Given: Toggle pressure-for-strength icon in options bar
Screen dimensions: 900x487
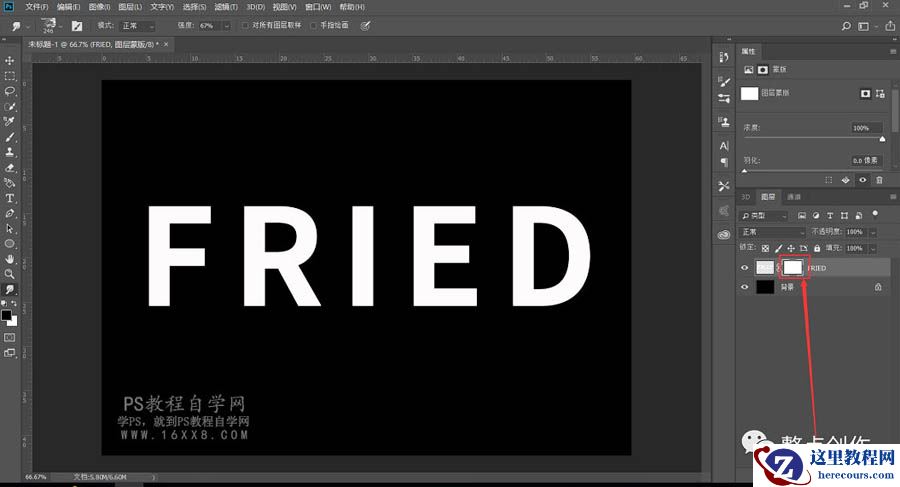Looking at the screenshot, I should point(365,26).
